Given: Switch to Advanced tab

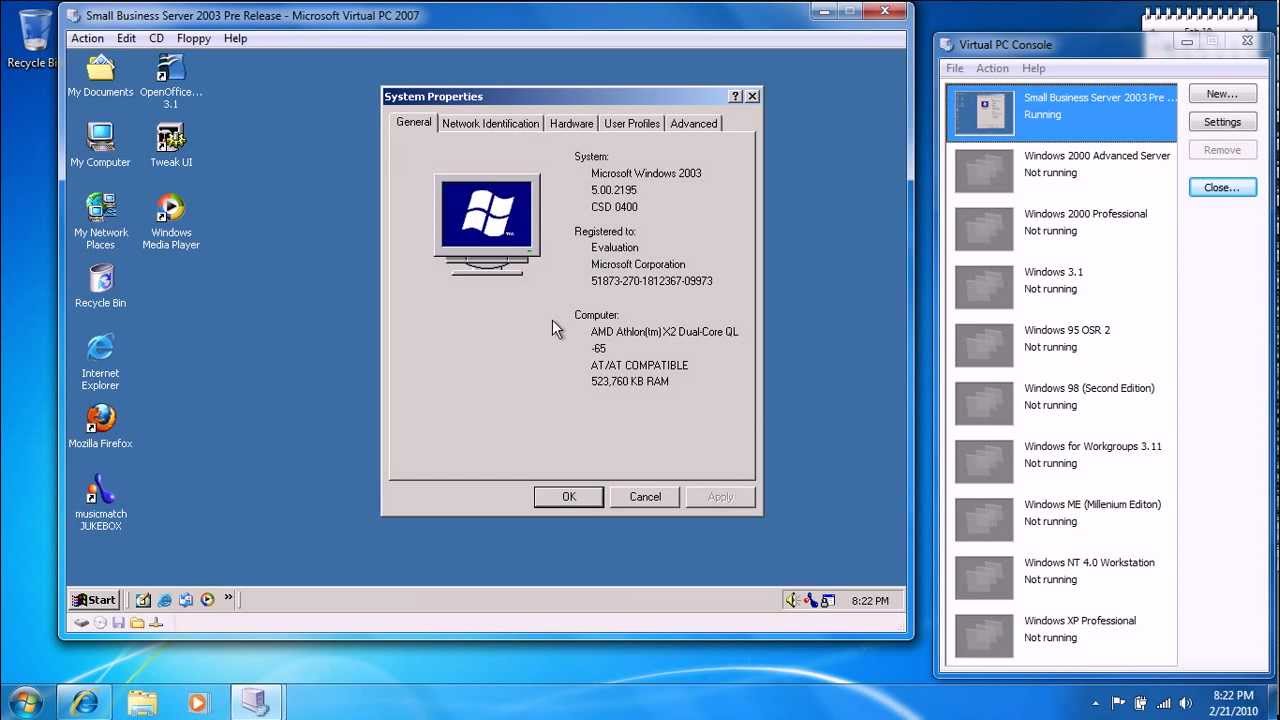Looking at the screenshot, I should 694,123.
